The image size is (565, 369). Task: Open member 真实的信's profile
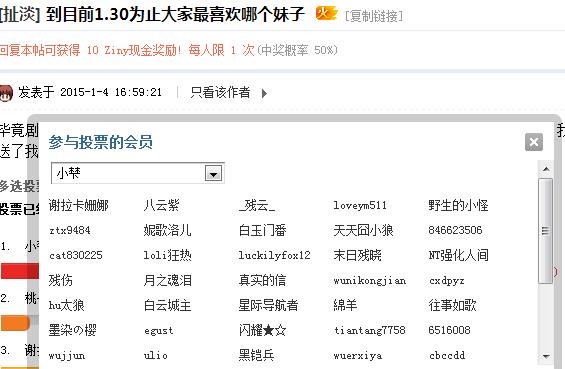tap(262, 280)
